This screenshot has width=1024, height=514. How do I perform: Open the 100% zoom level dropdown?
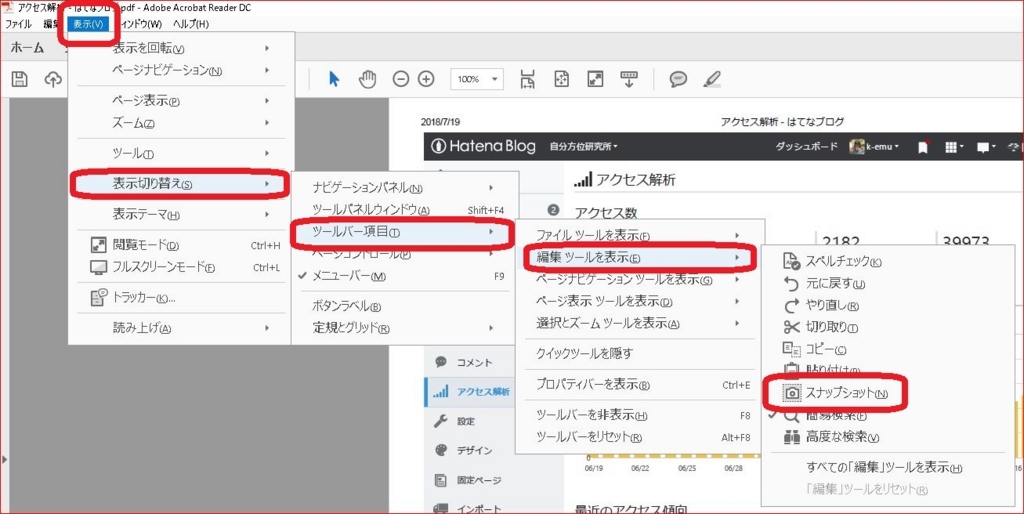[477, 80]
